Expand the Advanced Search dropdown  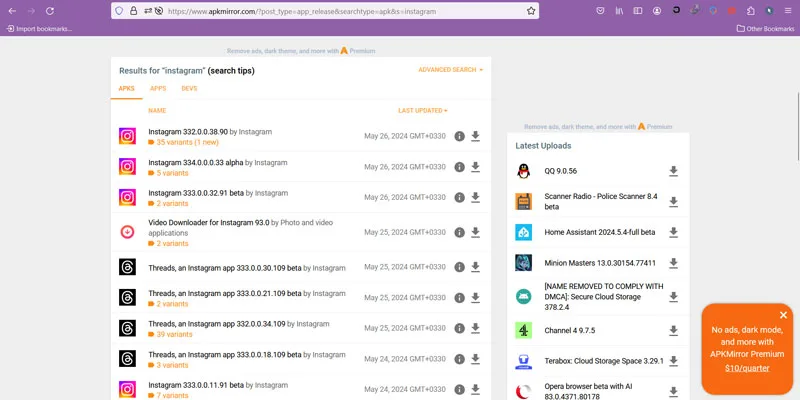pos(451,69)
